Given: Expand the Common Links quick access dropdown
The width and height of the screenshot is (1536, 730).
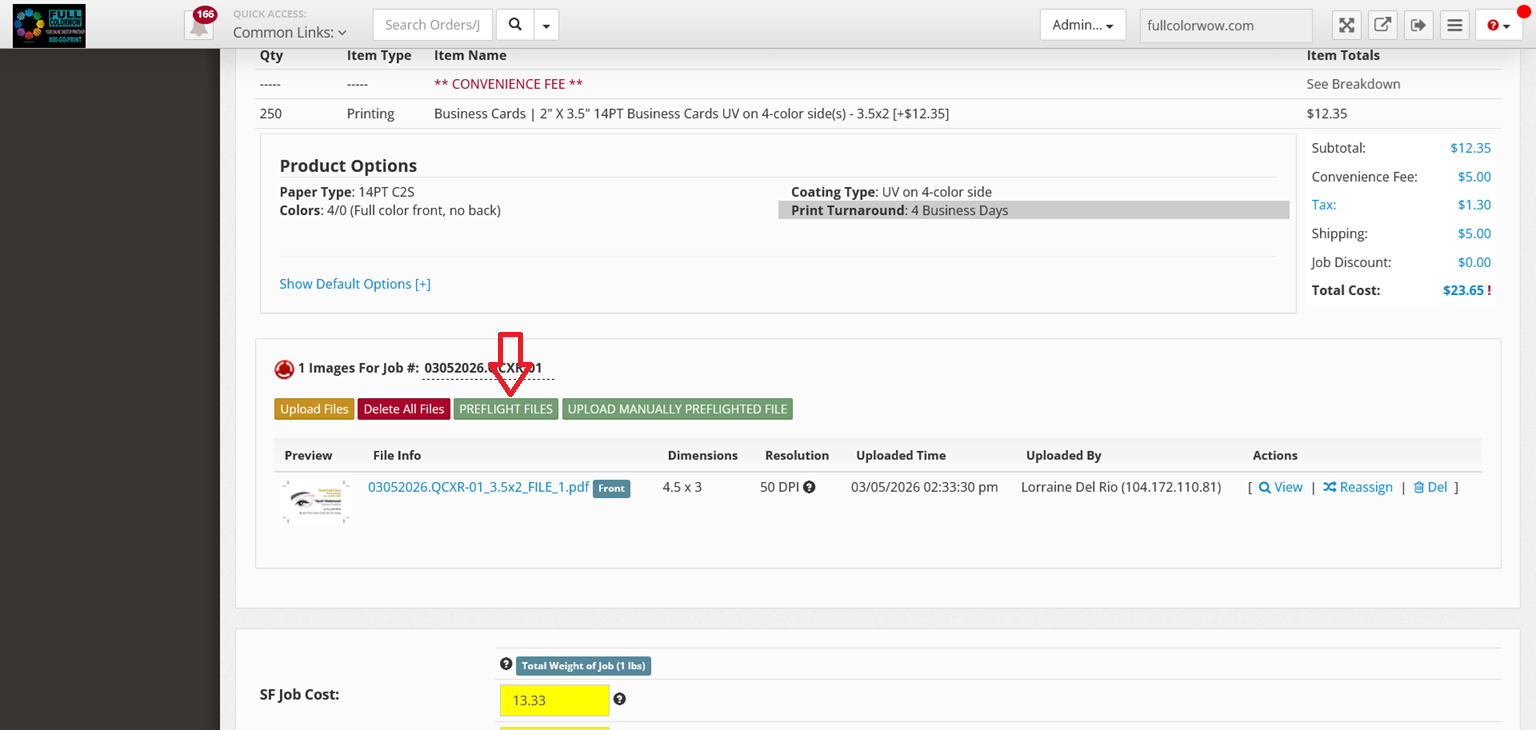Looking at the screenshot, I should tap(289, 32).
